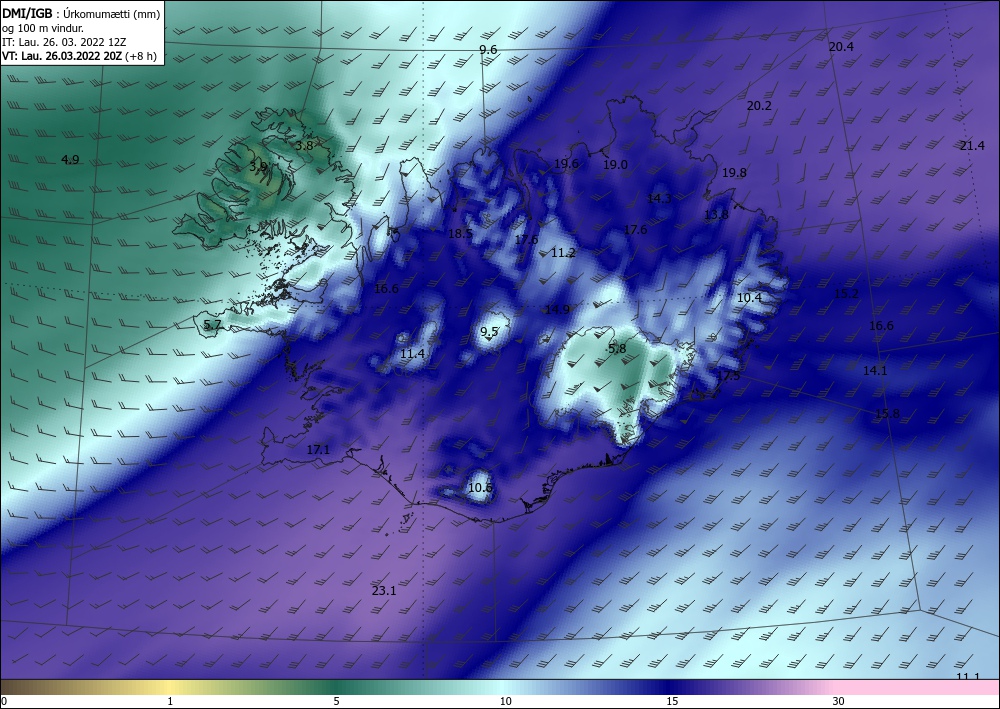Select the 10.6 value label
Image resolution: width=1000 pixels, height=709 pixels.
pyautogui.click(x=480, y=488)
